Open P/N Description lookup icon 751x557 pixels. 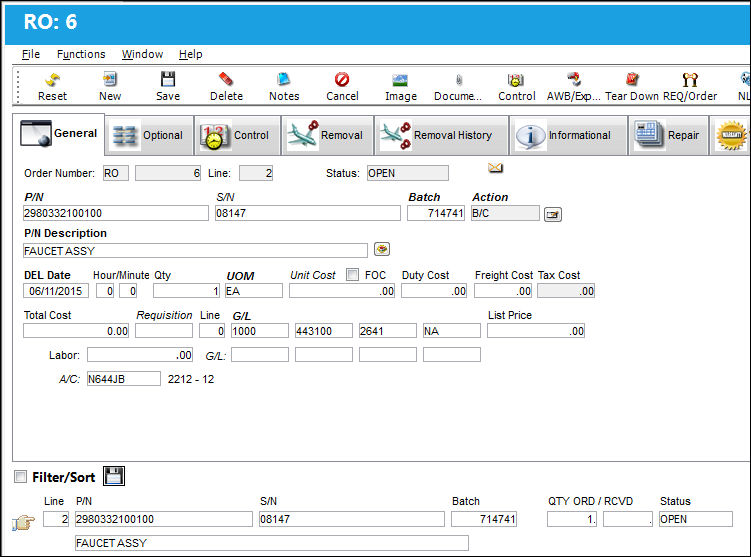click(x=382, y=249)
